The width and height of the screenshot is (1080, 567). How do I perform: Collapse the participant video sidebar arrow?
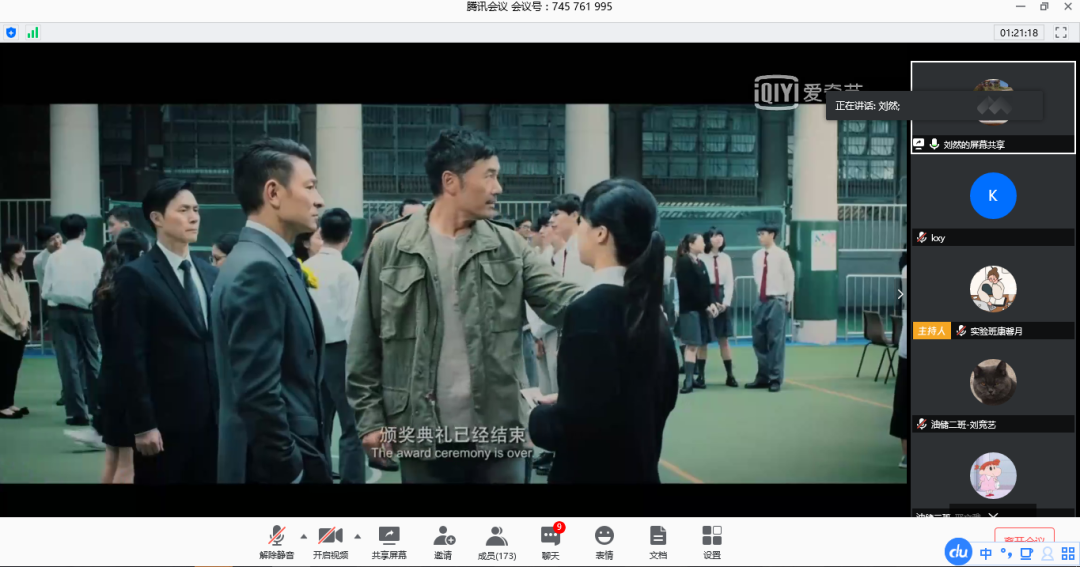900,294
